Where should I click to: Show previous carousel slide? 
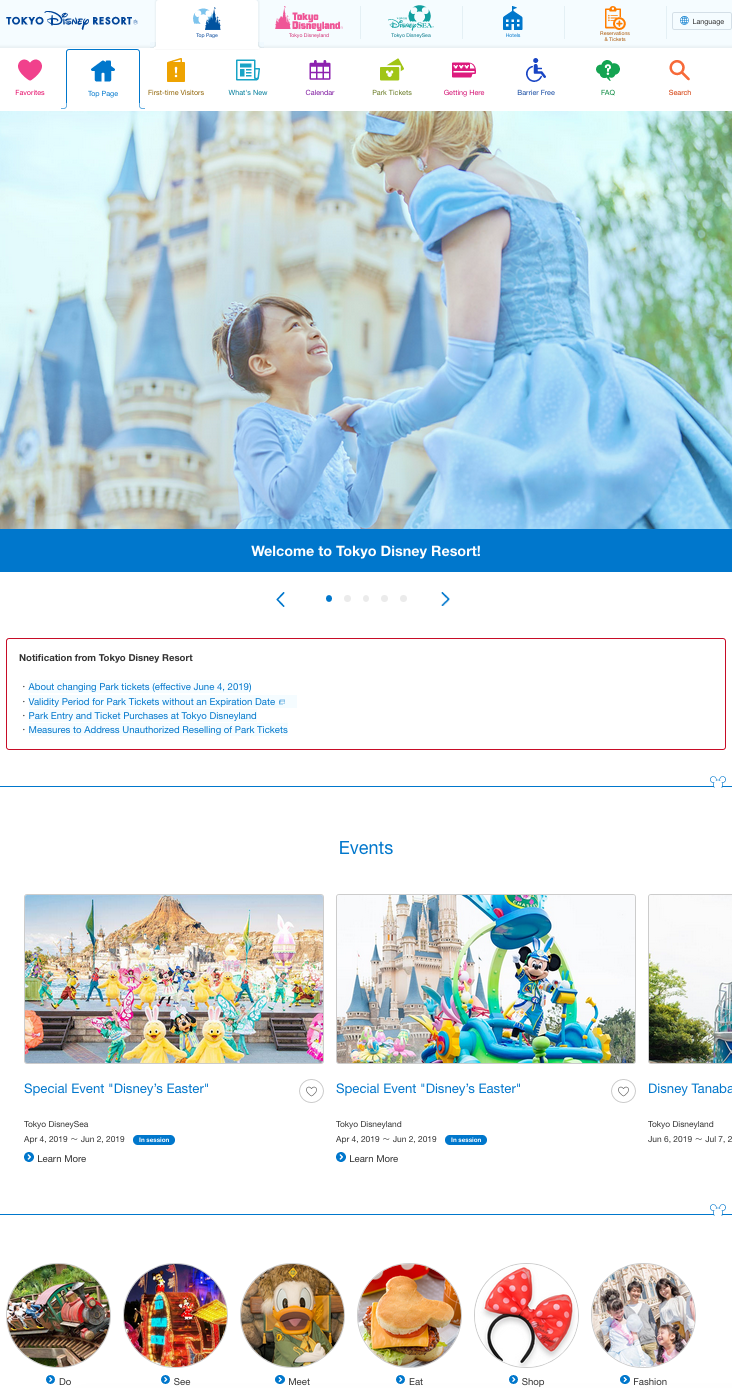tap(281, 599)
